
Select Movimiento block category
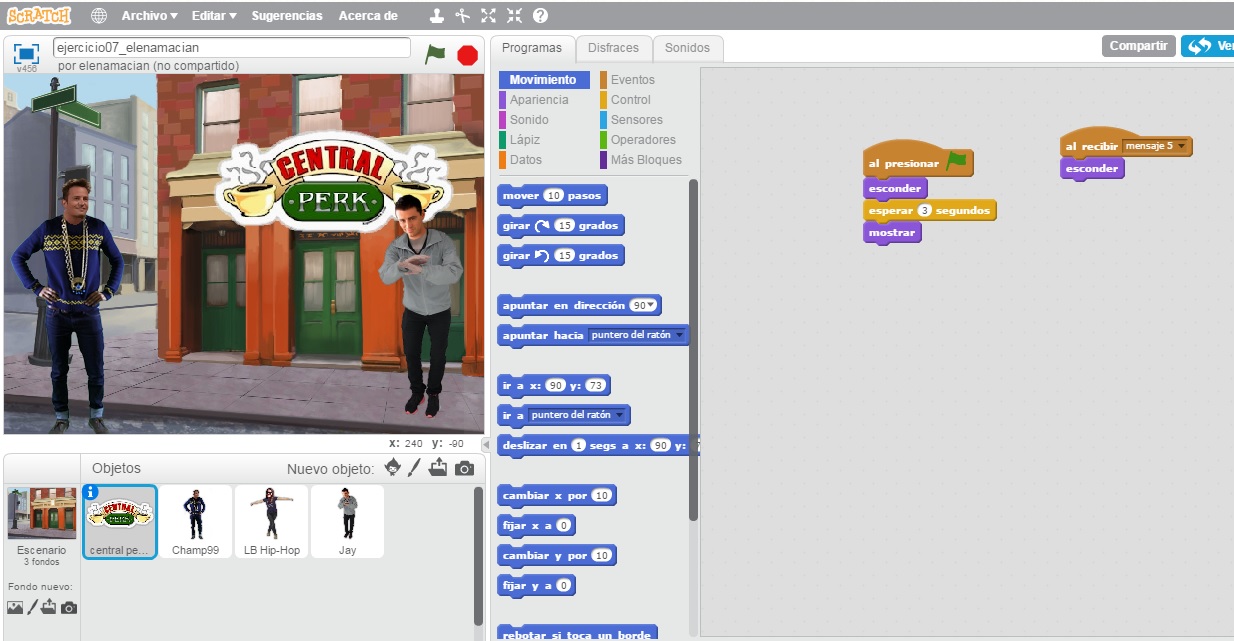(544, 80)
